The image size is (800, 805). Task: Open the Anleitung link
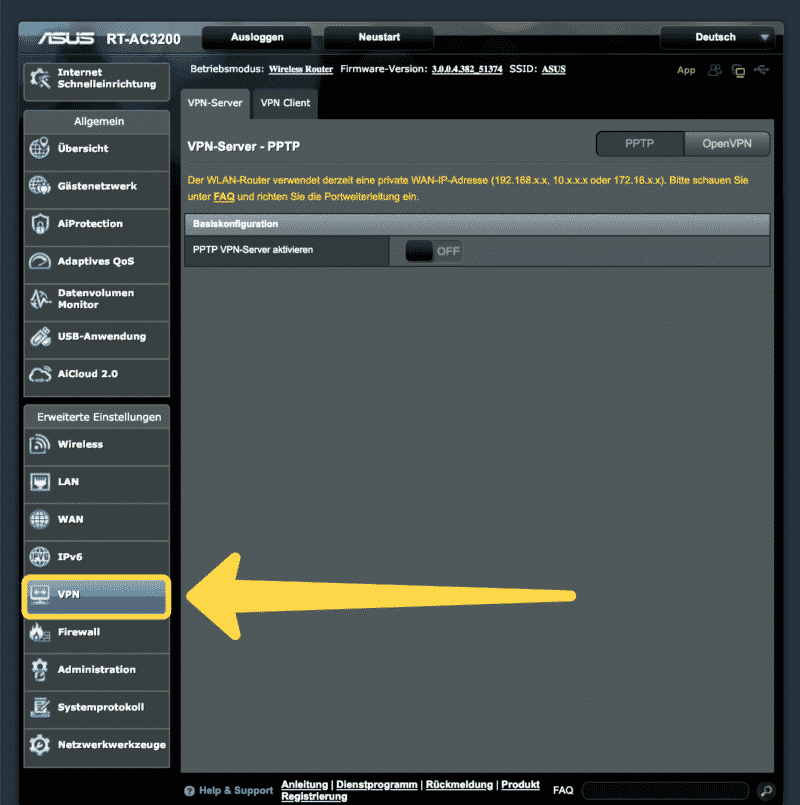pyautogui.click(x=304, y=784)
